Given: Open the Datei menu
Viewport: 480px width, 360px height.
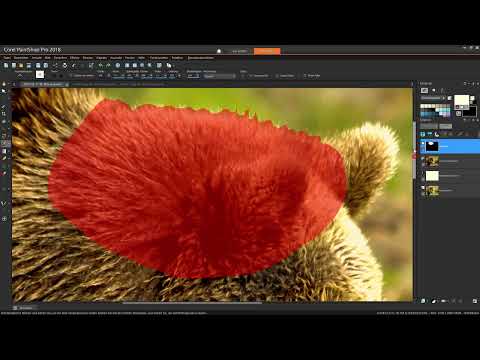Looking at the screenshot, I should [7, 58].
